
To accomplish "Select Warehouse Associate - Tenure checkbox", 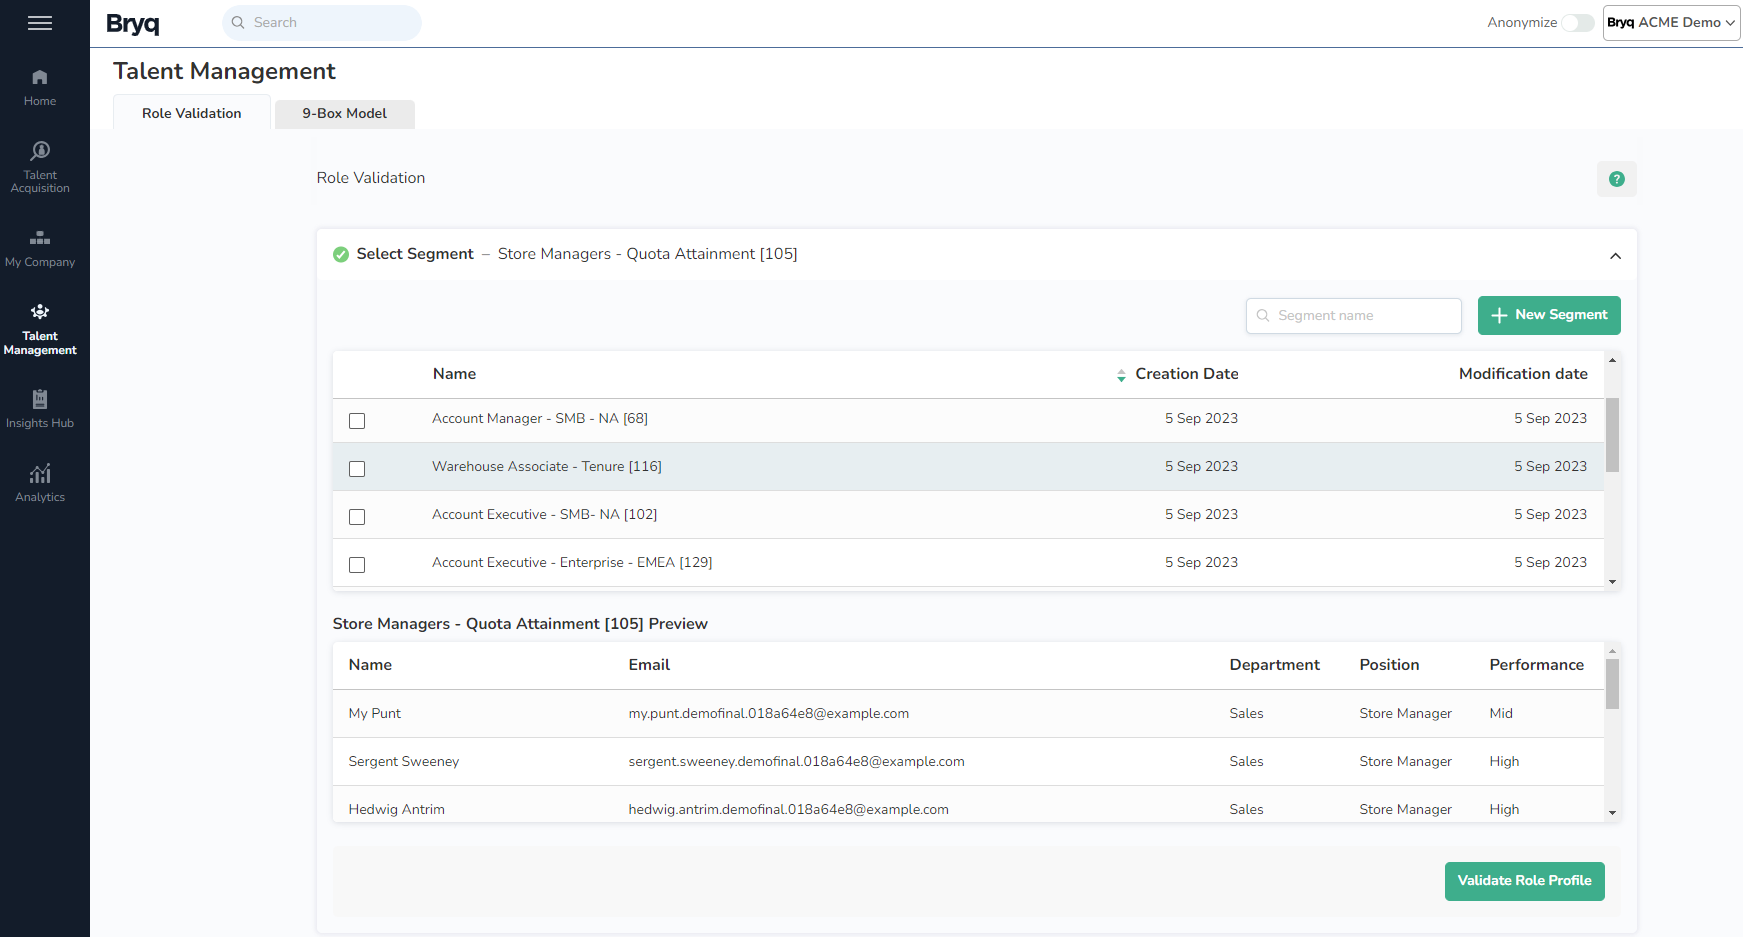I will click(357, 469).
